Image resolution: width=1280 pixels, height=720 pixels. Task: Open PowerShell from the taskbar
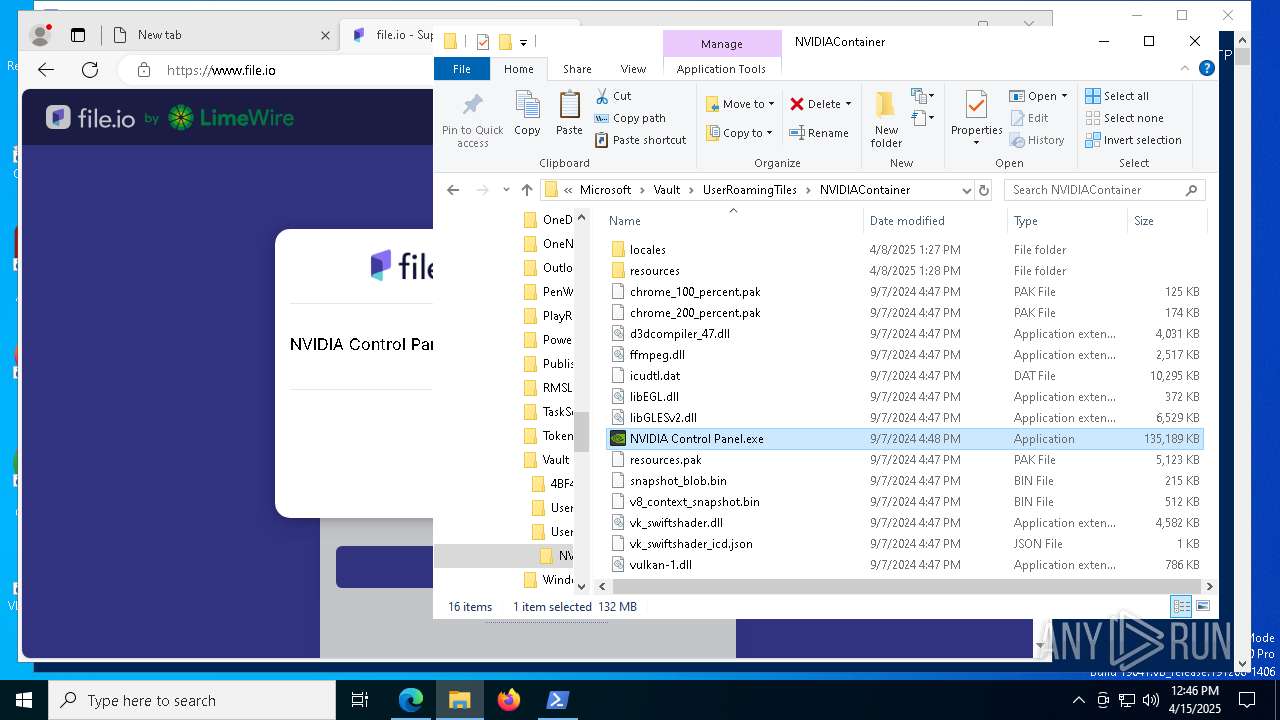click(x=558, y=700)
